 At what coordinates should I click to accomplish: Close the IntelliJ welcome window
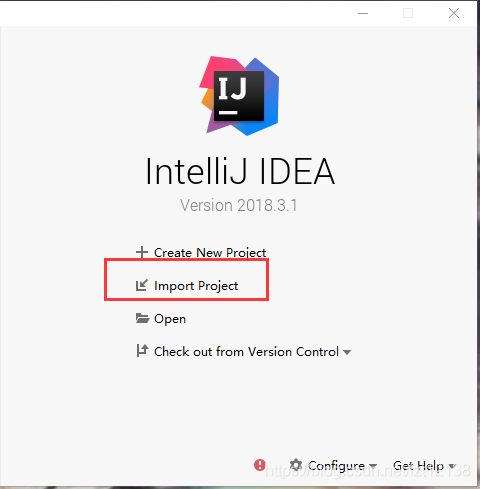pos(454,13)
